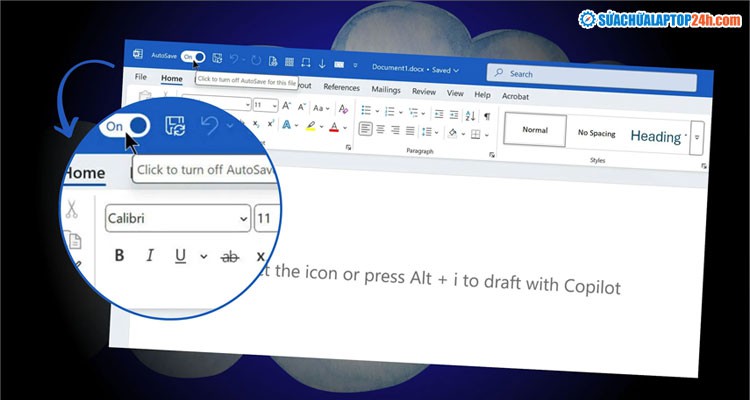Image resolution: width=750 pixels, height=400 pixels.
Task: Toggle the enlarged AutoSave switch in the circle
Action: point(128,125)
